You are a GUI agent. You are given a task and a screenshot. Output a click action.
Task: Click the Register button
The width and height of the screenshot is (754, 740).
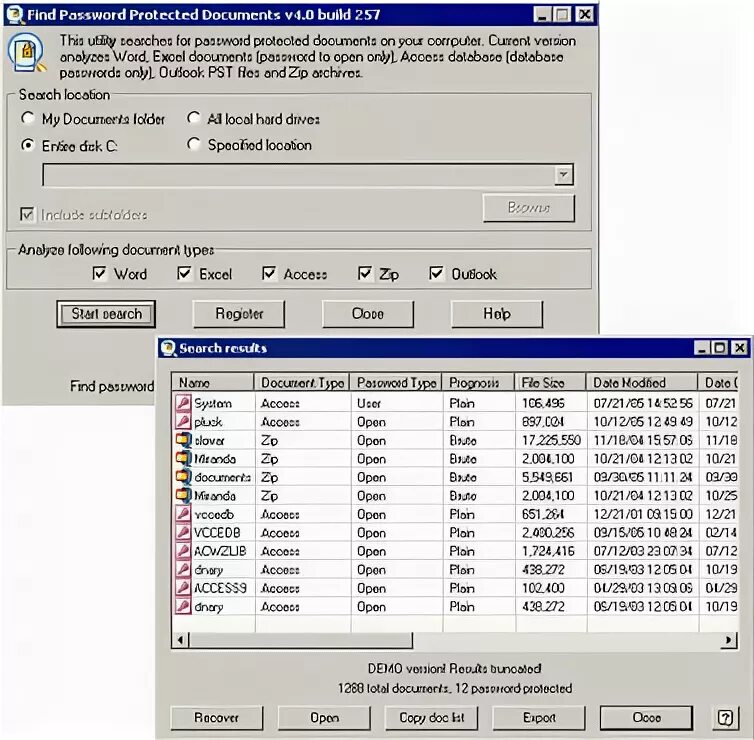coord(239,314)
